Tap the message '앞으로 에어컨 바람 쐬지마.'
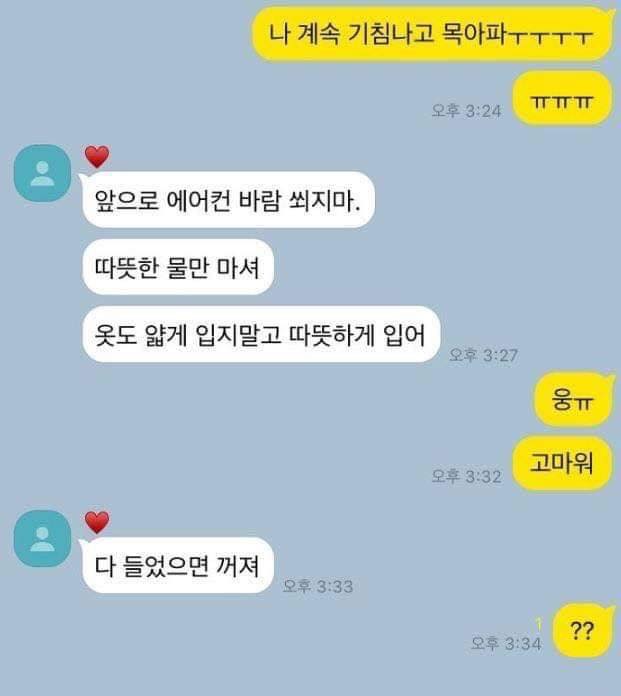 coord(228,200)
